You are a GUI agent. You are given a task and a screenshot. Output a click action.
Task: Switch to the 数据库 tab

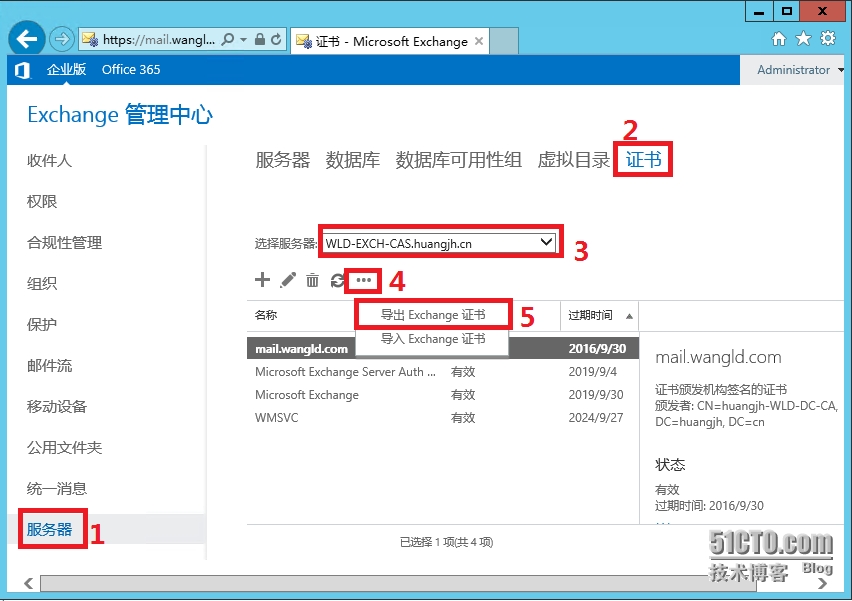coord(353,160)
